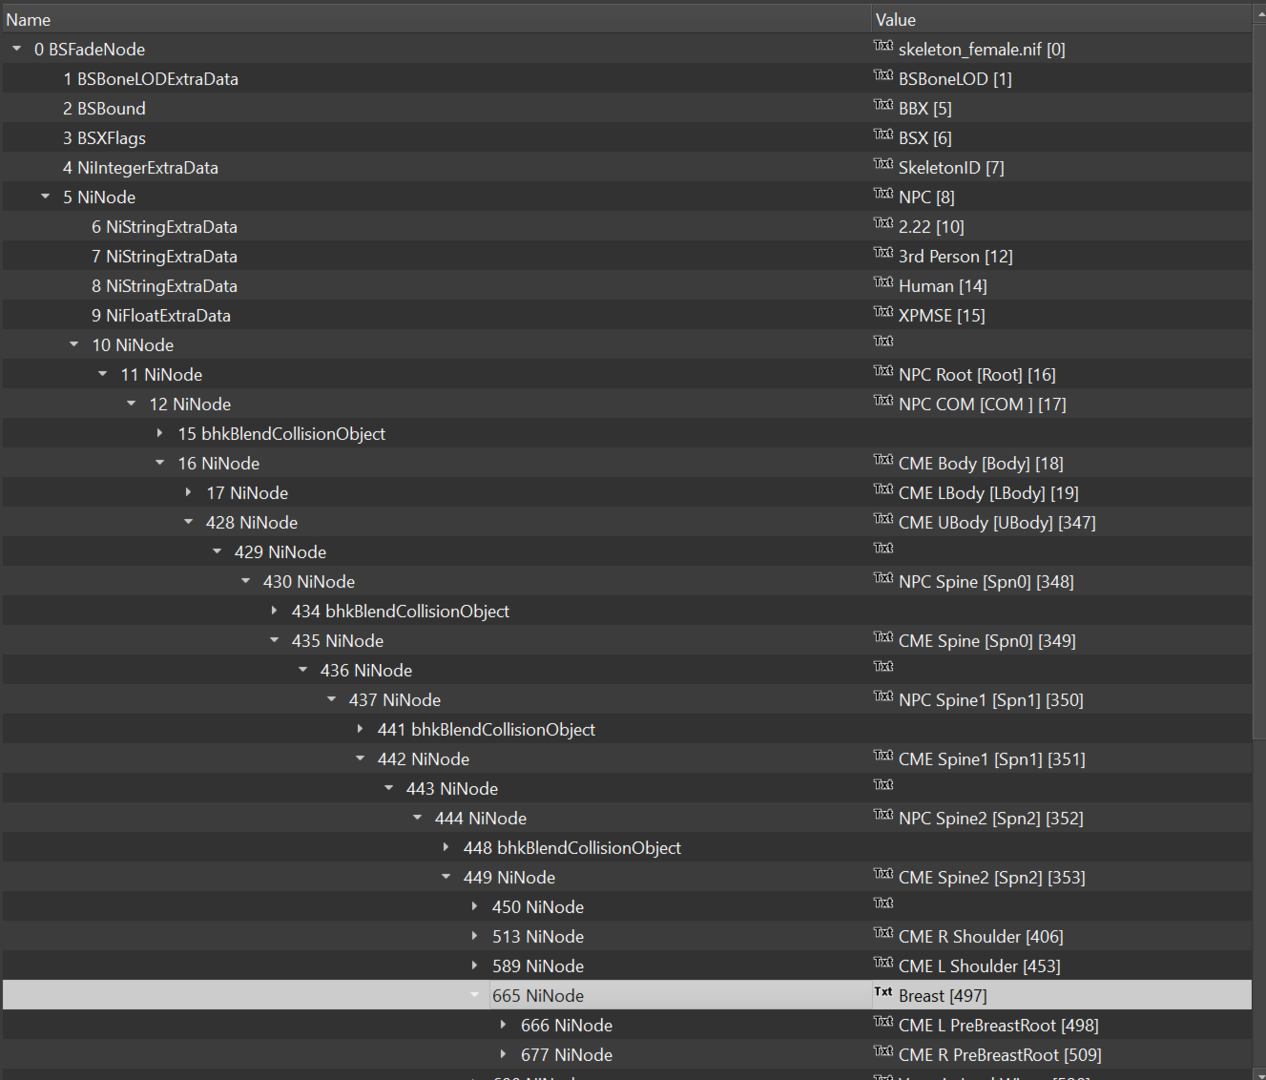Click Txt icon beside XPMSE [15]
Screen dimensions: 1266x1080
[883, 312]
